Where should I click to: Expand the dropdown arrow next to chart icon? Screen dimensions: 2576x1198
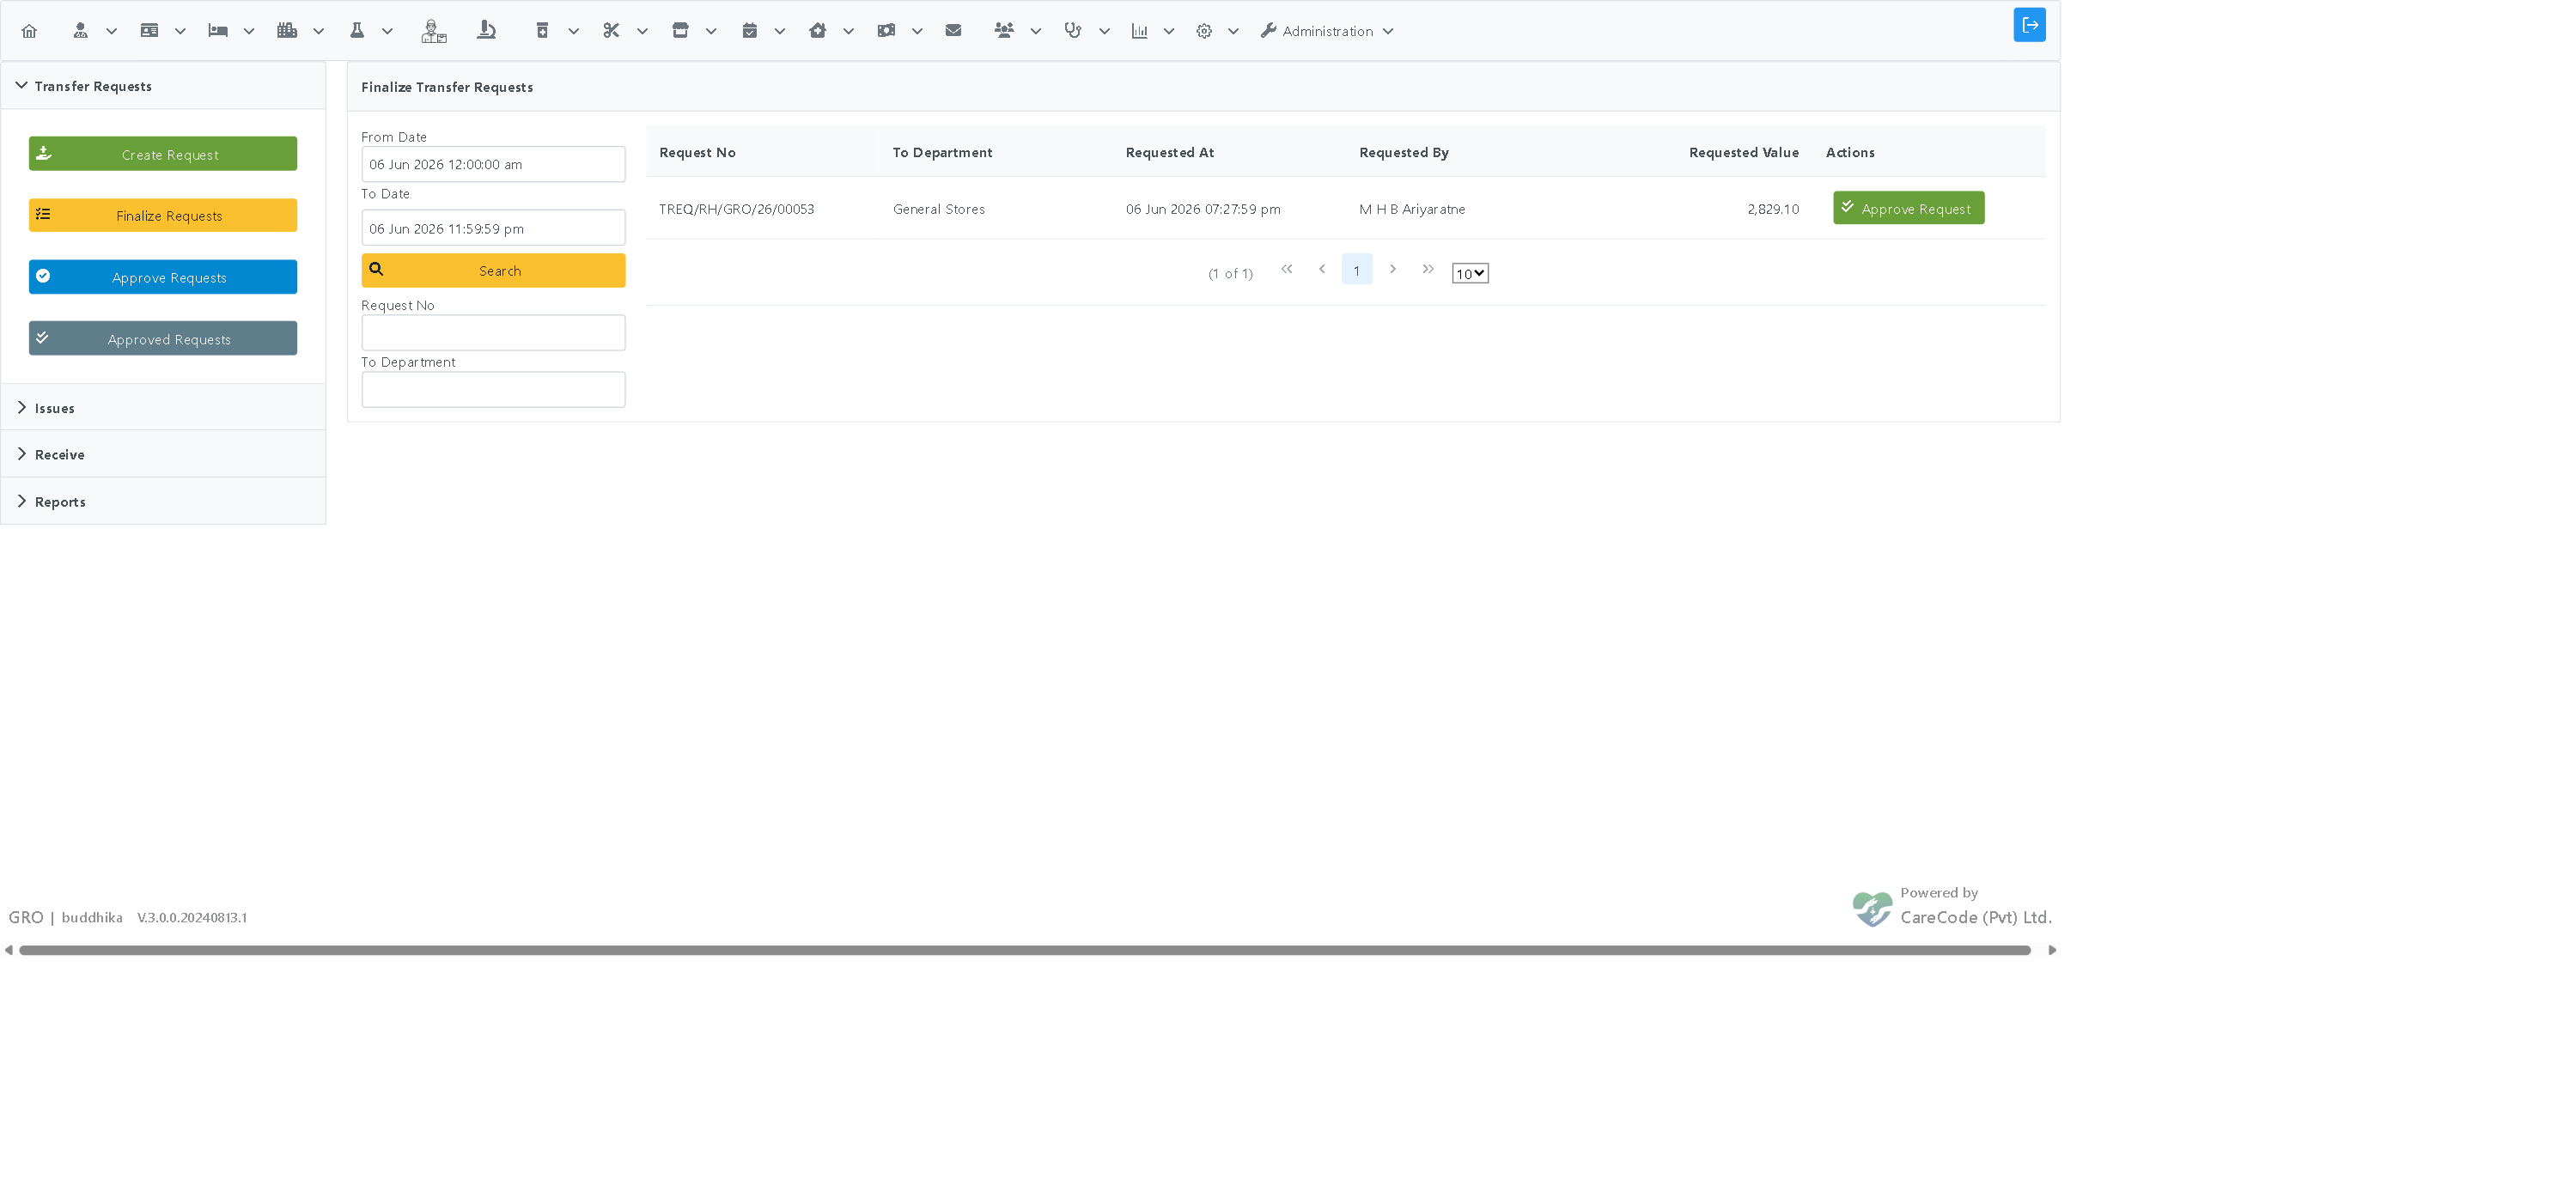1168,31
